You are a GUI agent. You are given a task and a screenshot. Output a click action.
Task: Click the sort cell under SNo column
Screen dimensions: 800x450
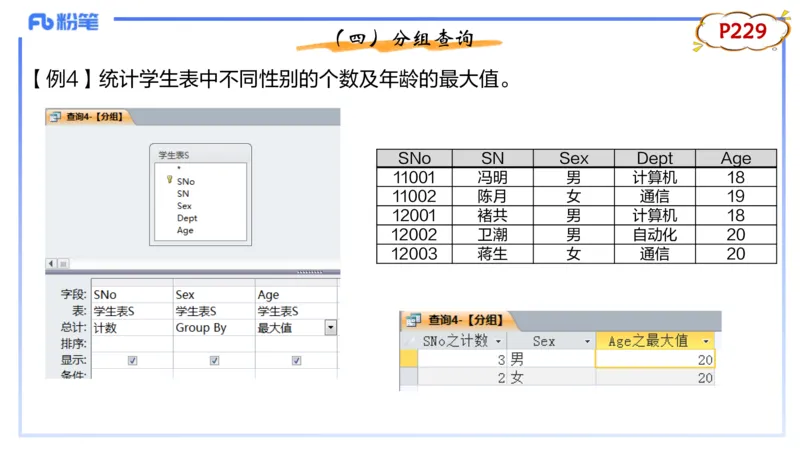tap(132, 344)
